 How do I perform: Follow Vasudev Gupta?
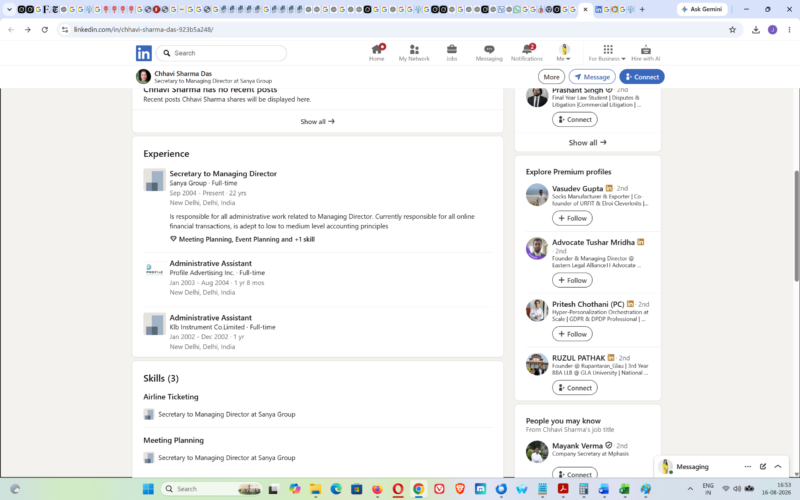[572, 218]
